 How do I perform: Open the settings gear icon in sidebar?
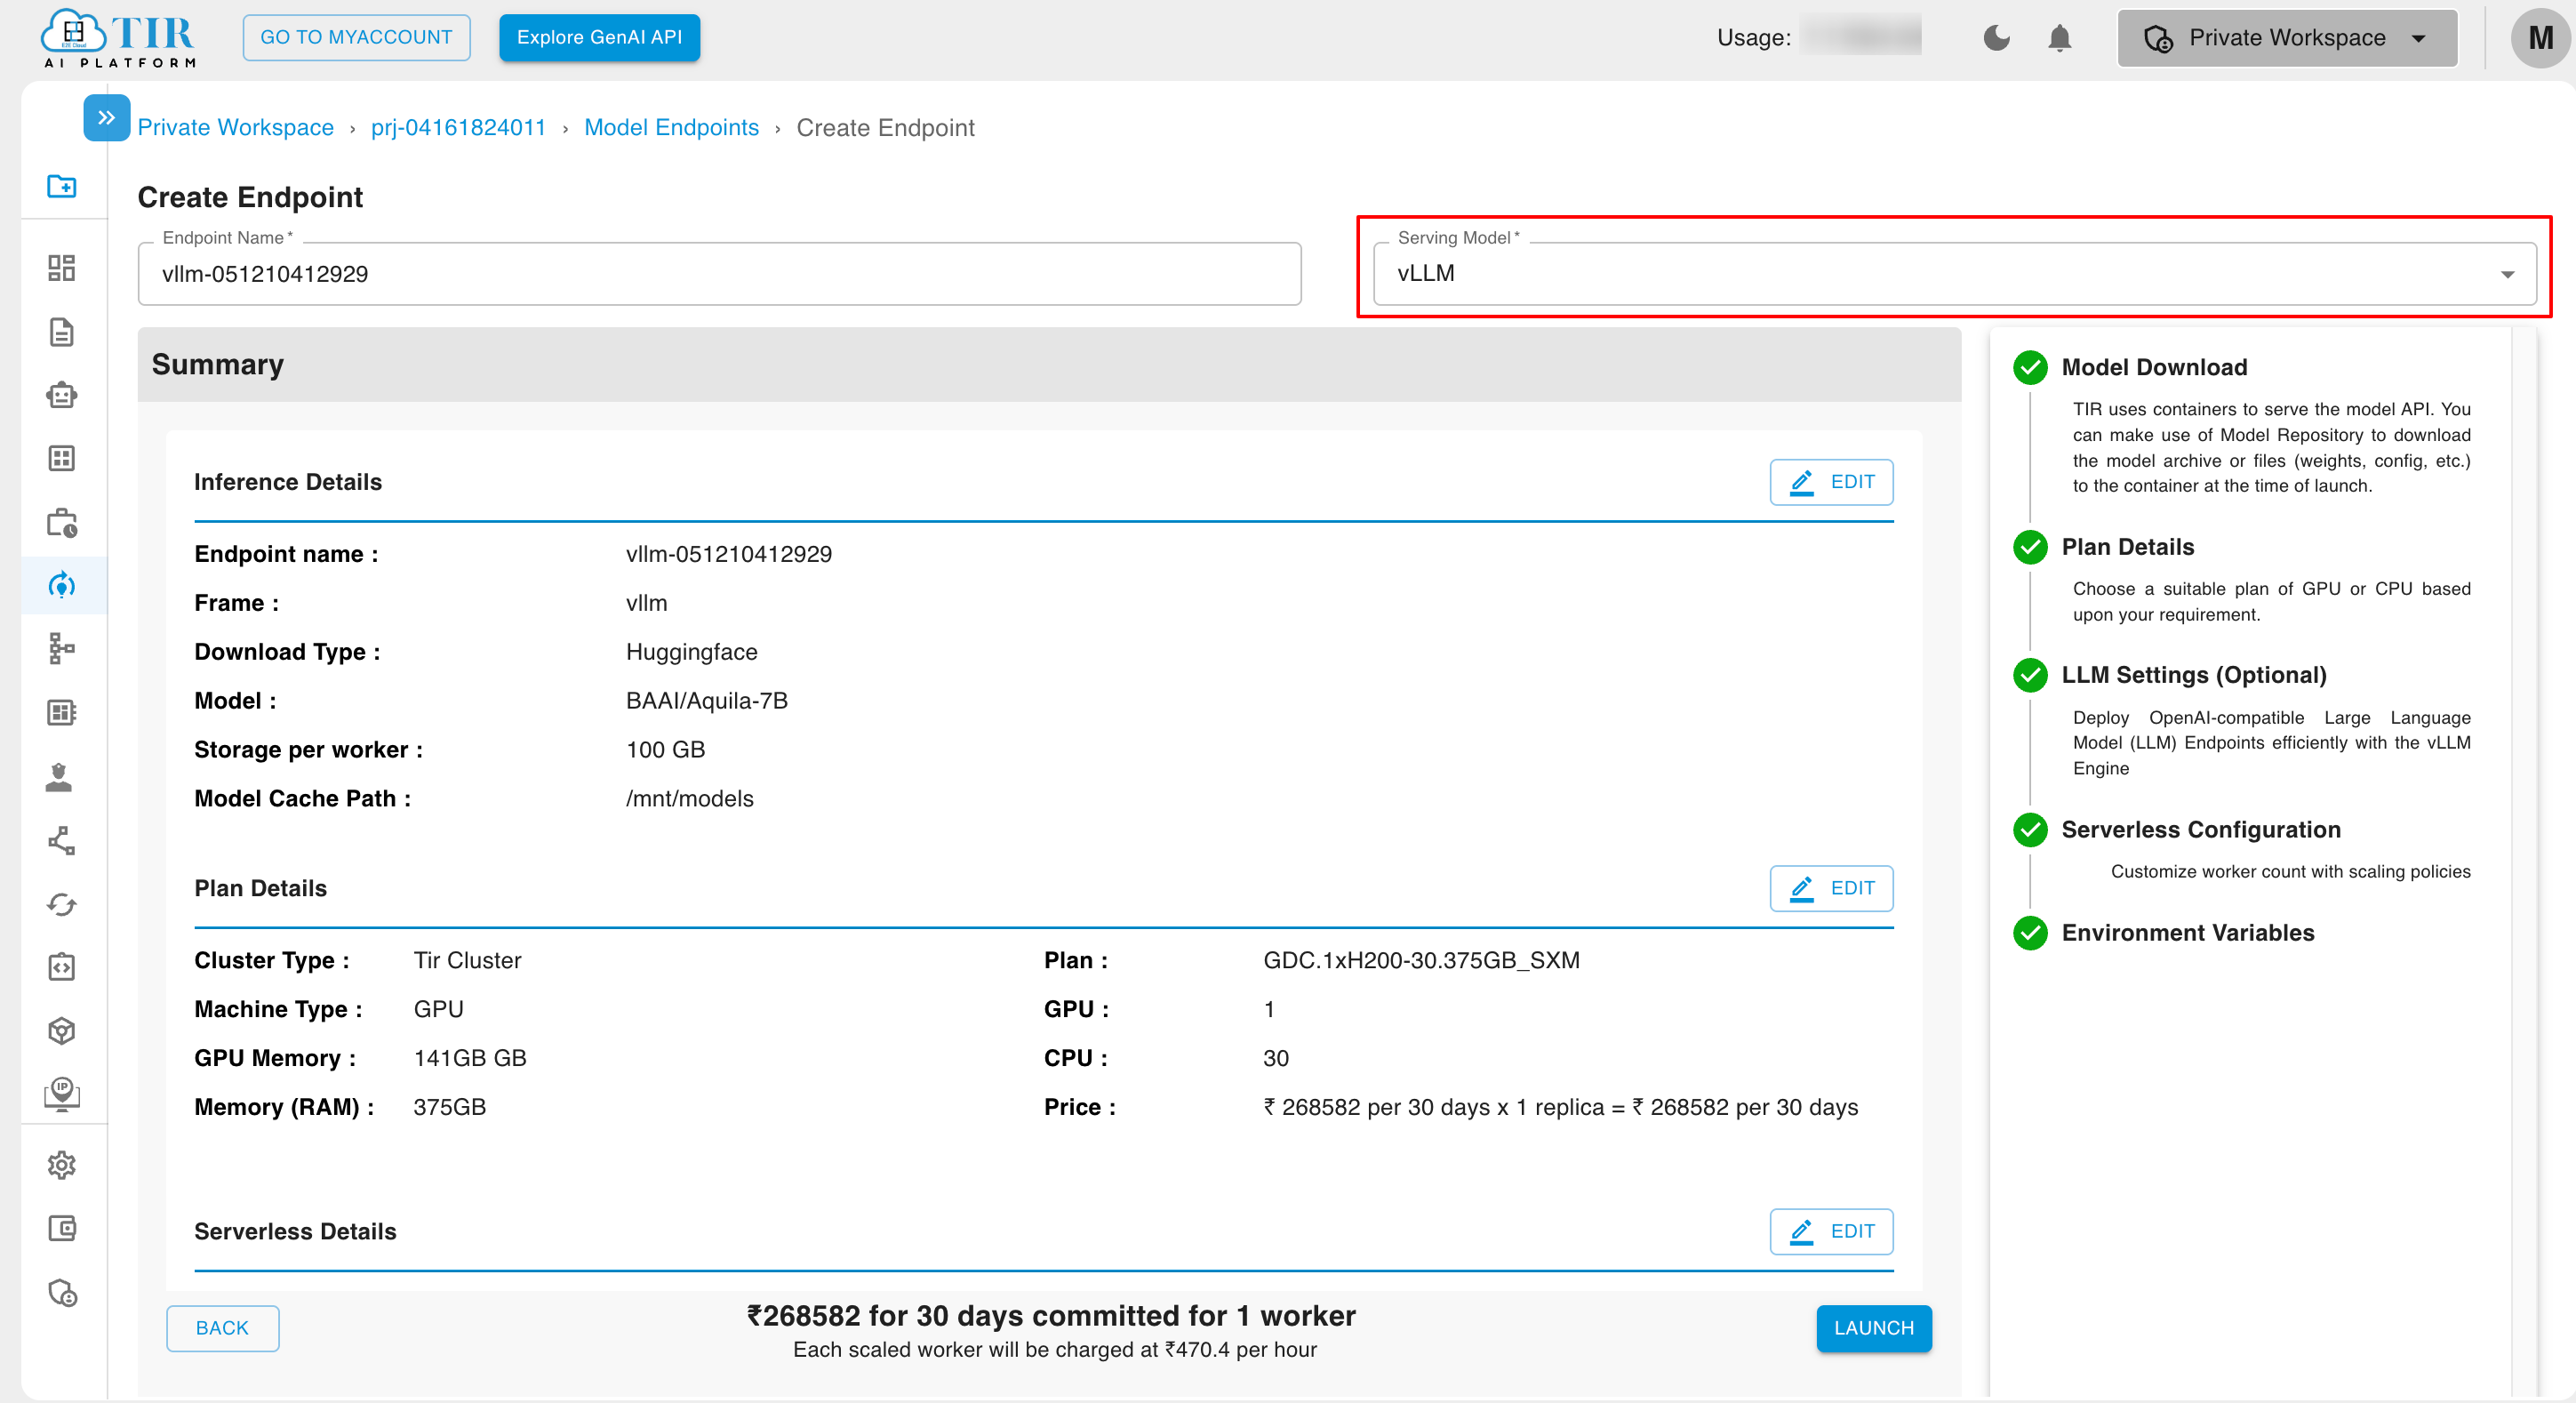coord(62,1165)
